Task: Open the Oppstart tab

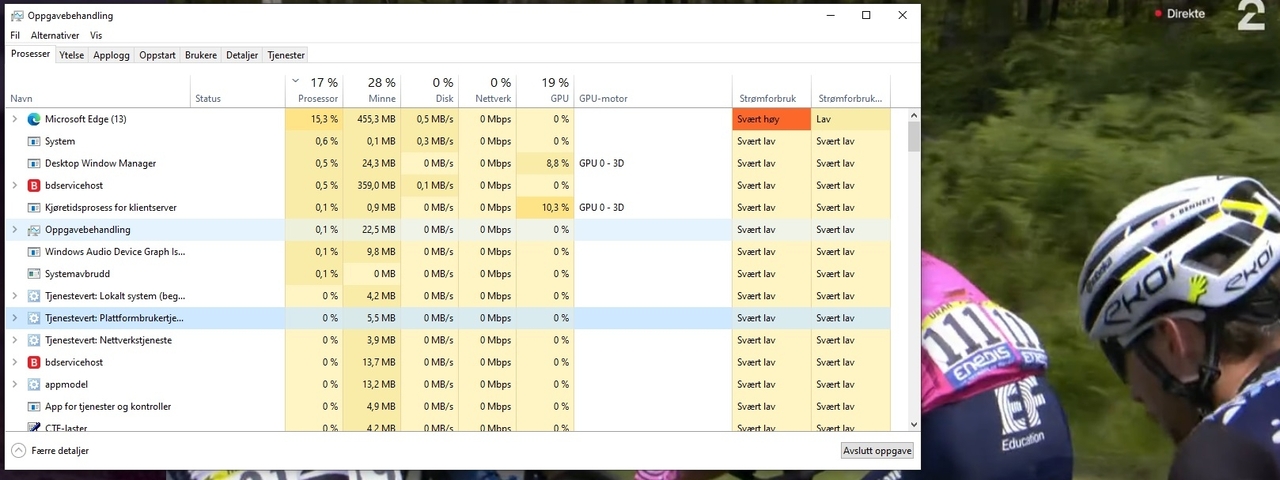Action: [157, 55]
